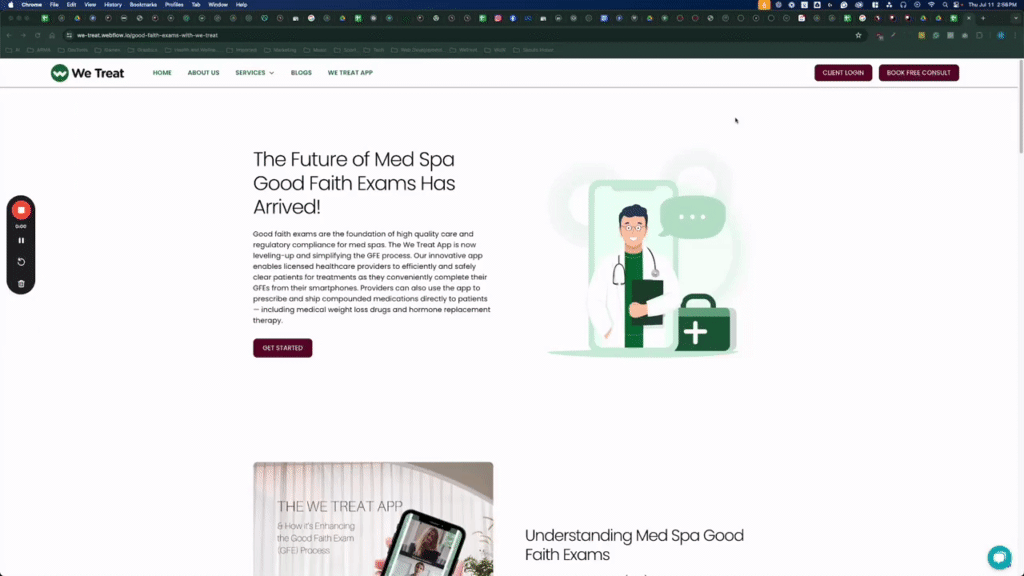The height and width of the screenshot is (576, 1024).
Task: Click the page's vertical scrollbar
Action: coord(1020,106)
